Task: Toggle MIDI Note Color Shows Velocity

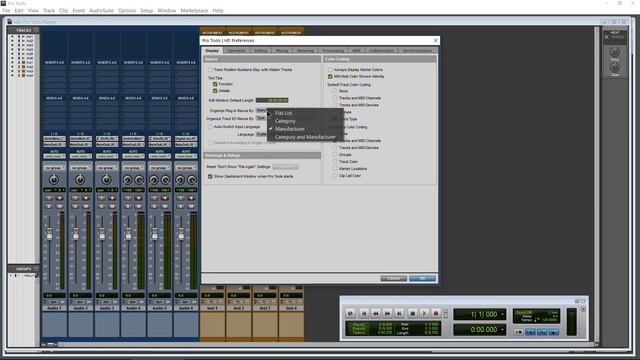Action: (330, 76)
